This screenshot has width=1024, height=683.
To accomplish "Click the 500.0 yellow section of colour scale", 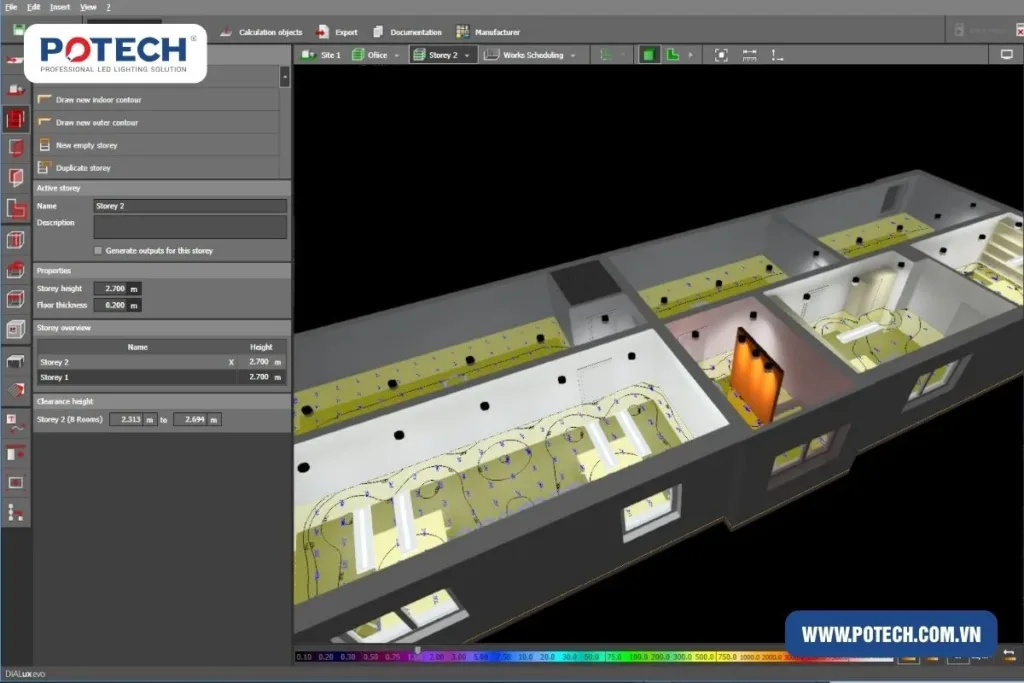I will [703, 656].
